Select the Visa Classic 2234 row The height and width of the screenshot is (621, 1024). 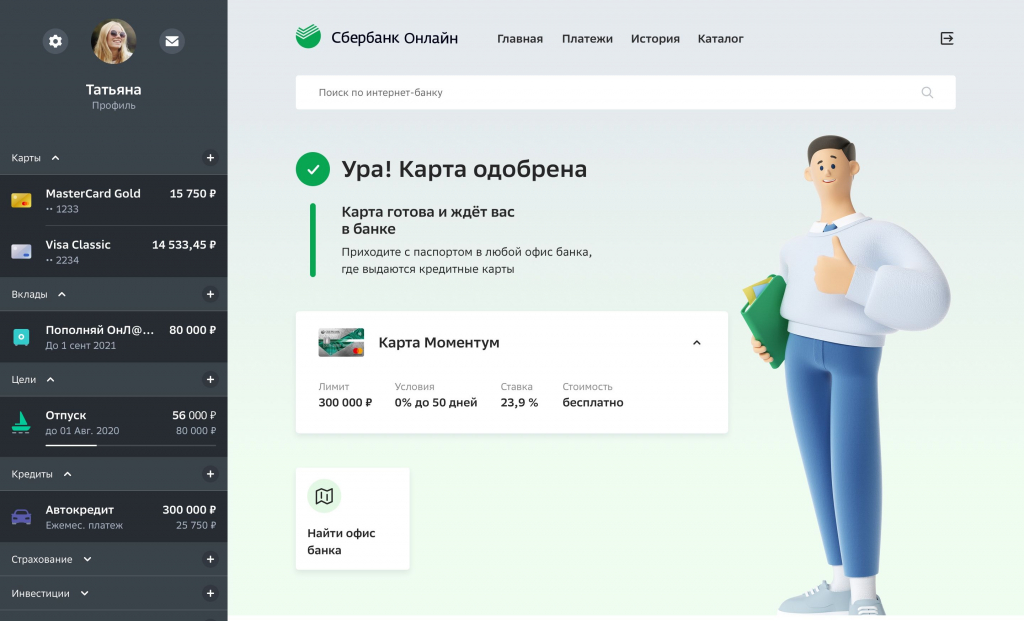(114, 251)
